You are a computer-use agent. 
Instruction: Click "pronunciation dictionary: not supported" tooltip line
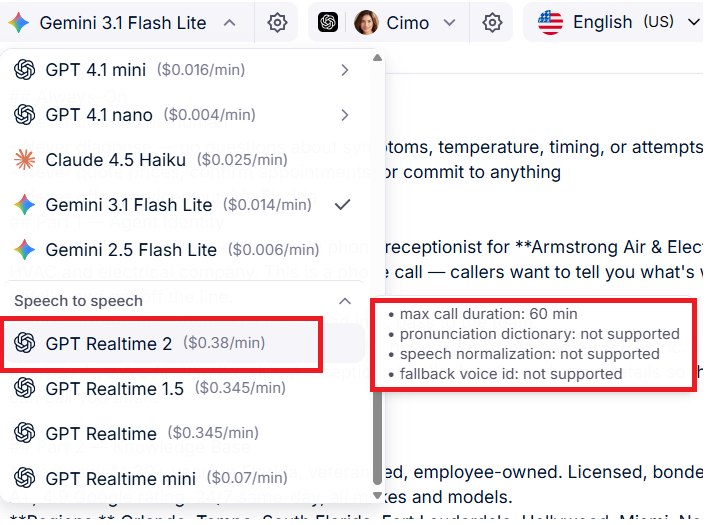(x=539, y=334)
